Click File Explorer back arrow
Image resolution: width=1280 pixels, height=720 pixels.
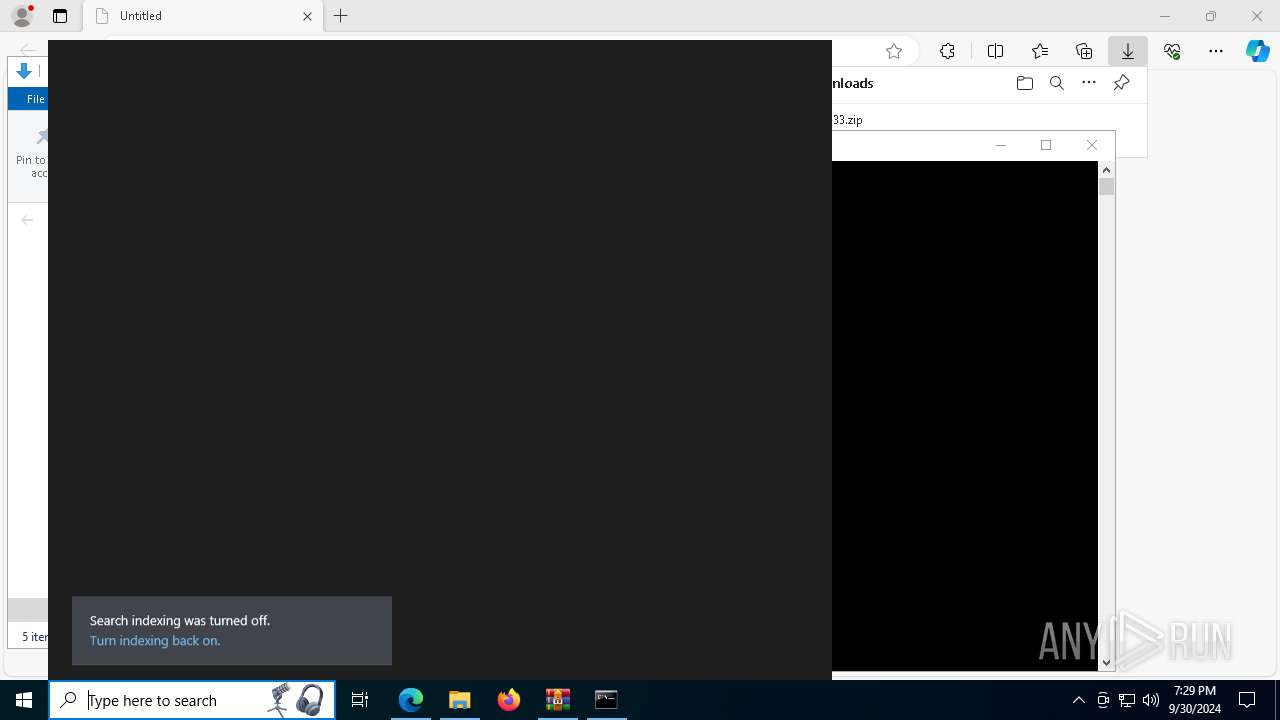tap(27, 220)
